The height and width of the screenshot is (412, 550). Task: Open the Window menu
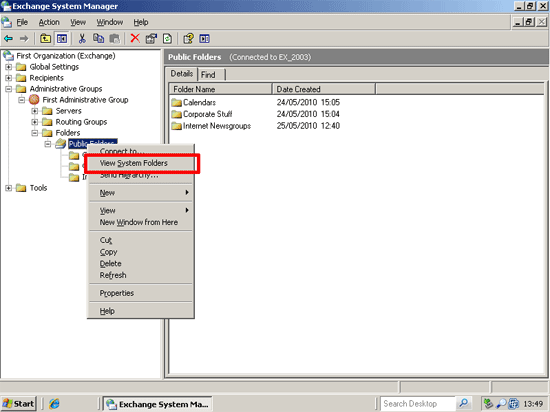[x=110, y=22]
